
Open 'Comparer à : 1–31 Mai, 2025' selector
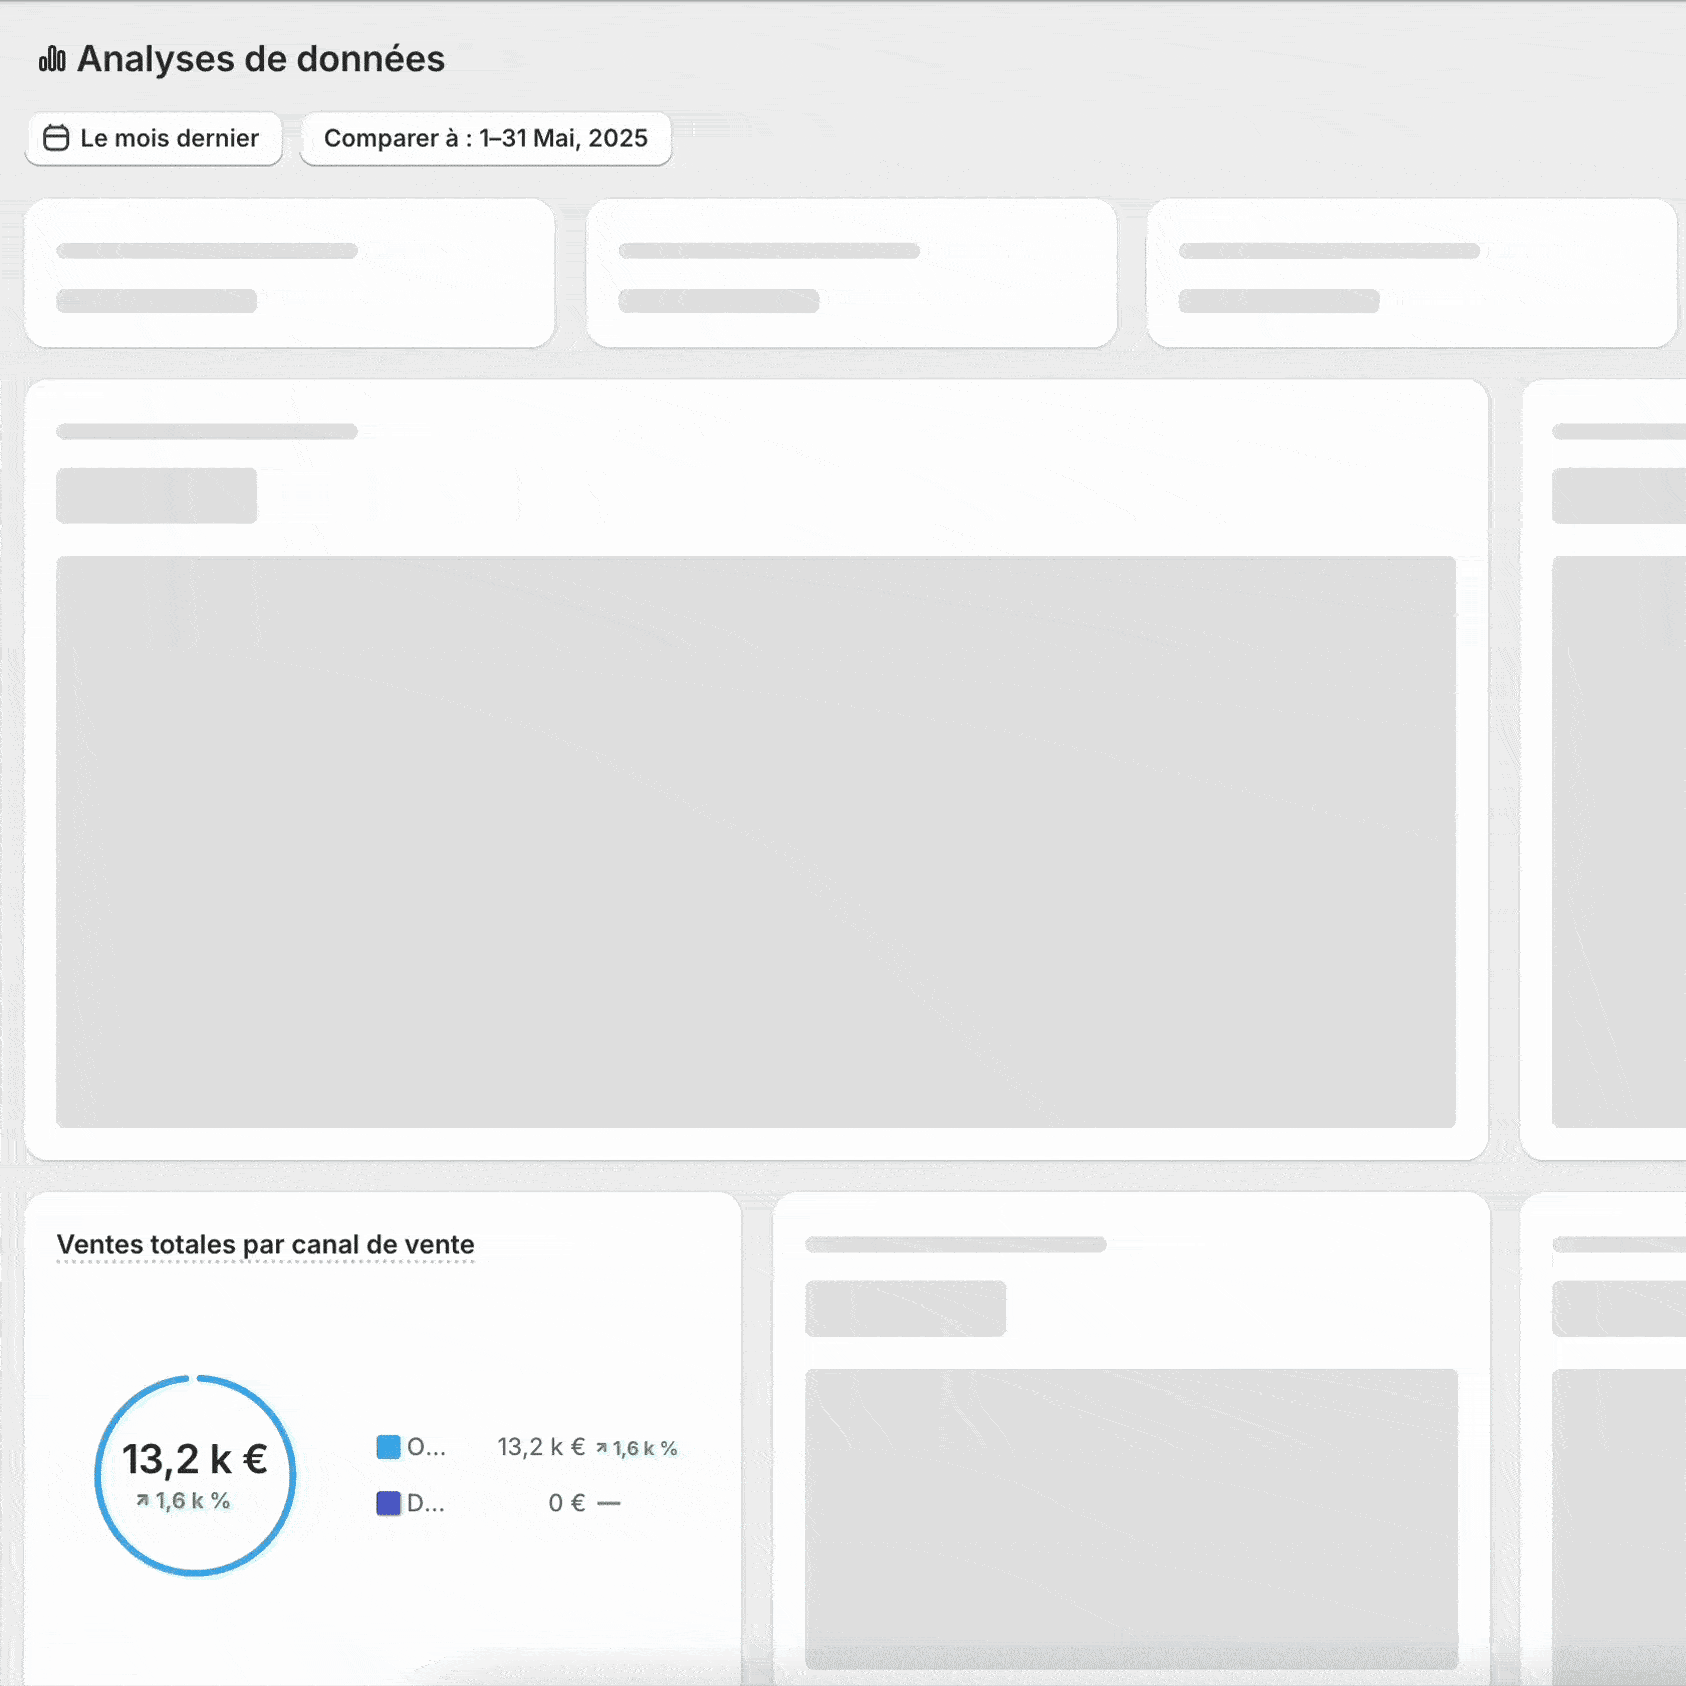(x=485, y=138)
